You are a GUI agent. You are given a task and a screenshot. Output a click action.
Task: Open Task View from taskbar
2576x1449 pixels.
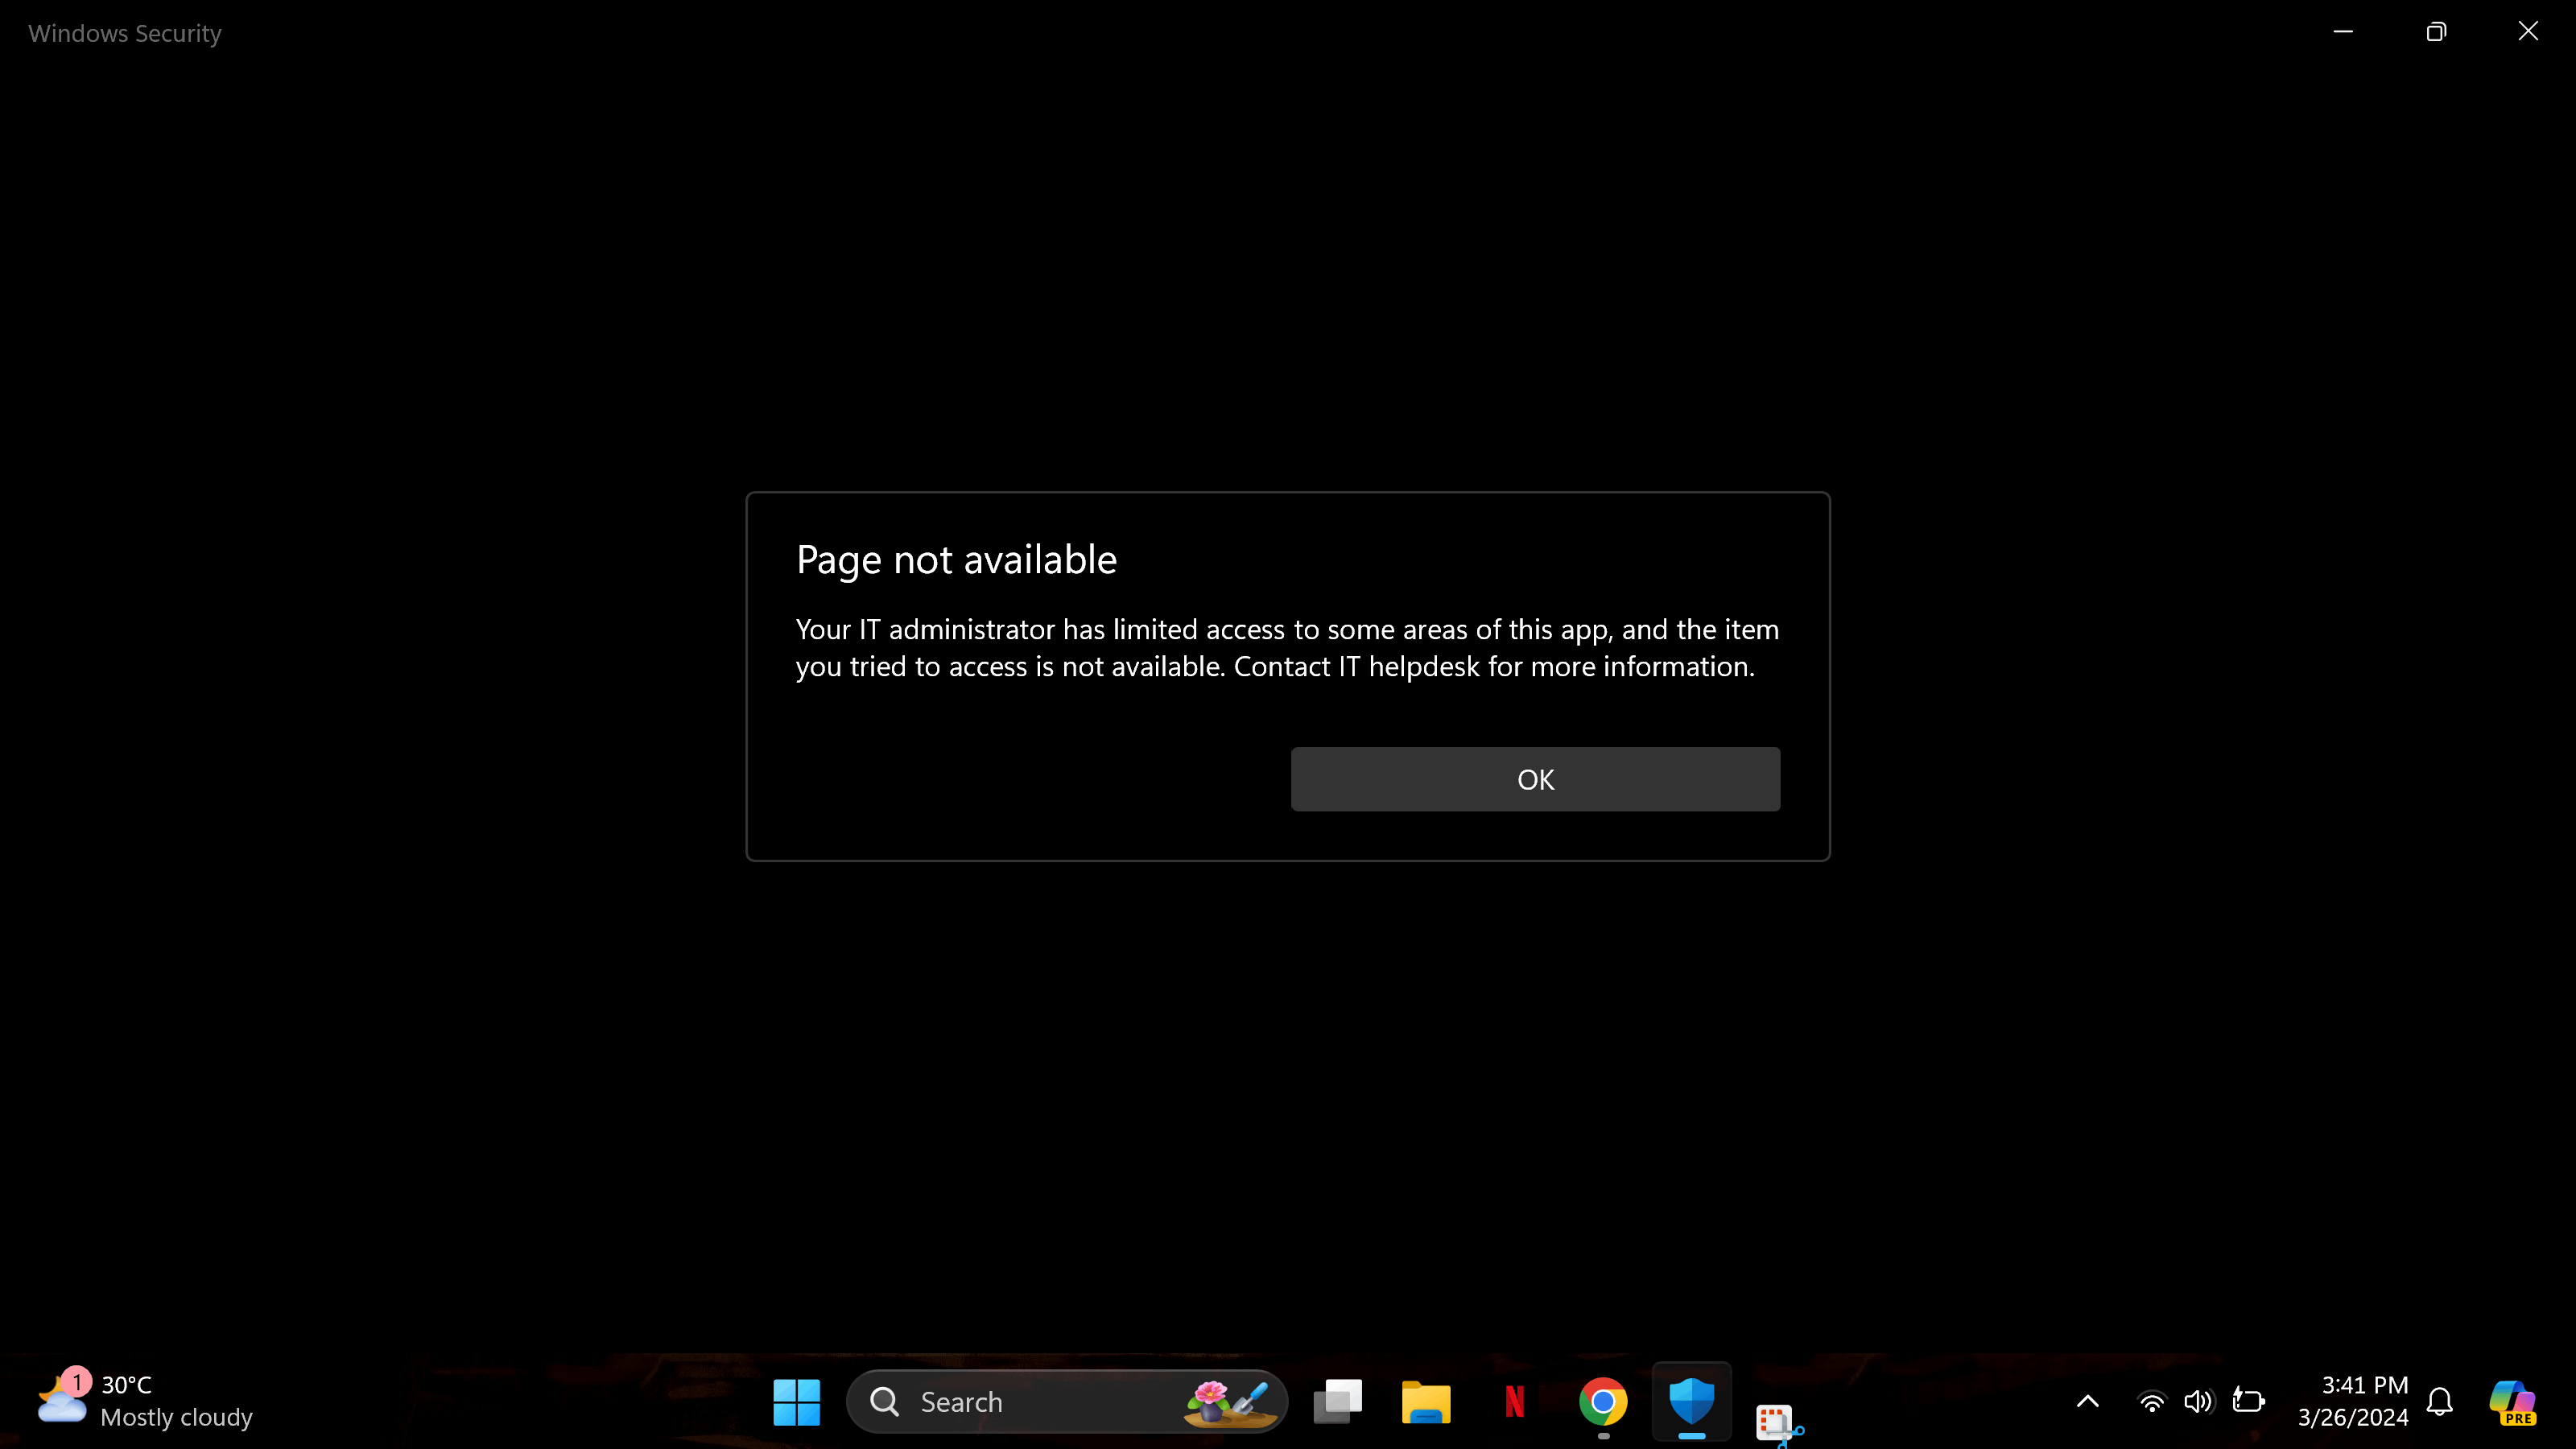pos(1337,1402)
